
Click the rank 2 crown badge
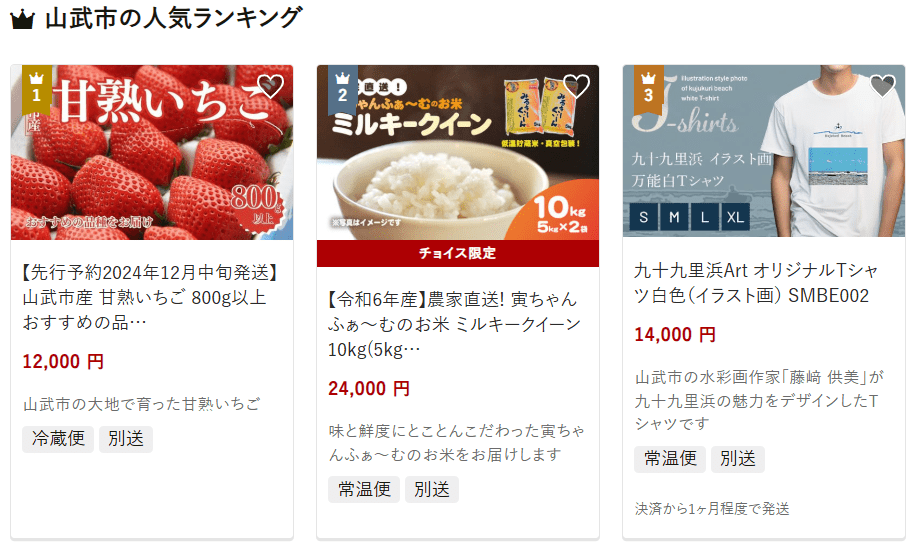[343, 89]
